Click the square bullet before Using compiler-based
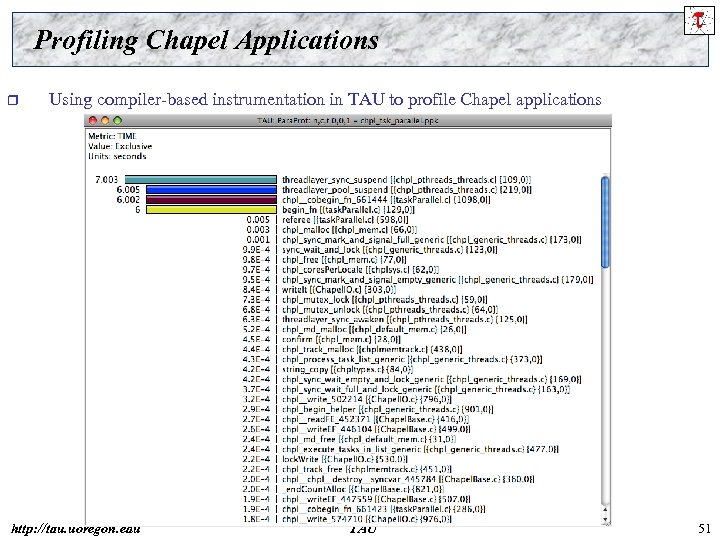 (x=13, y=100)
